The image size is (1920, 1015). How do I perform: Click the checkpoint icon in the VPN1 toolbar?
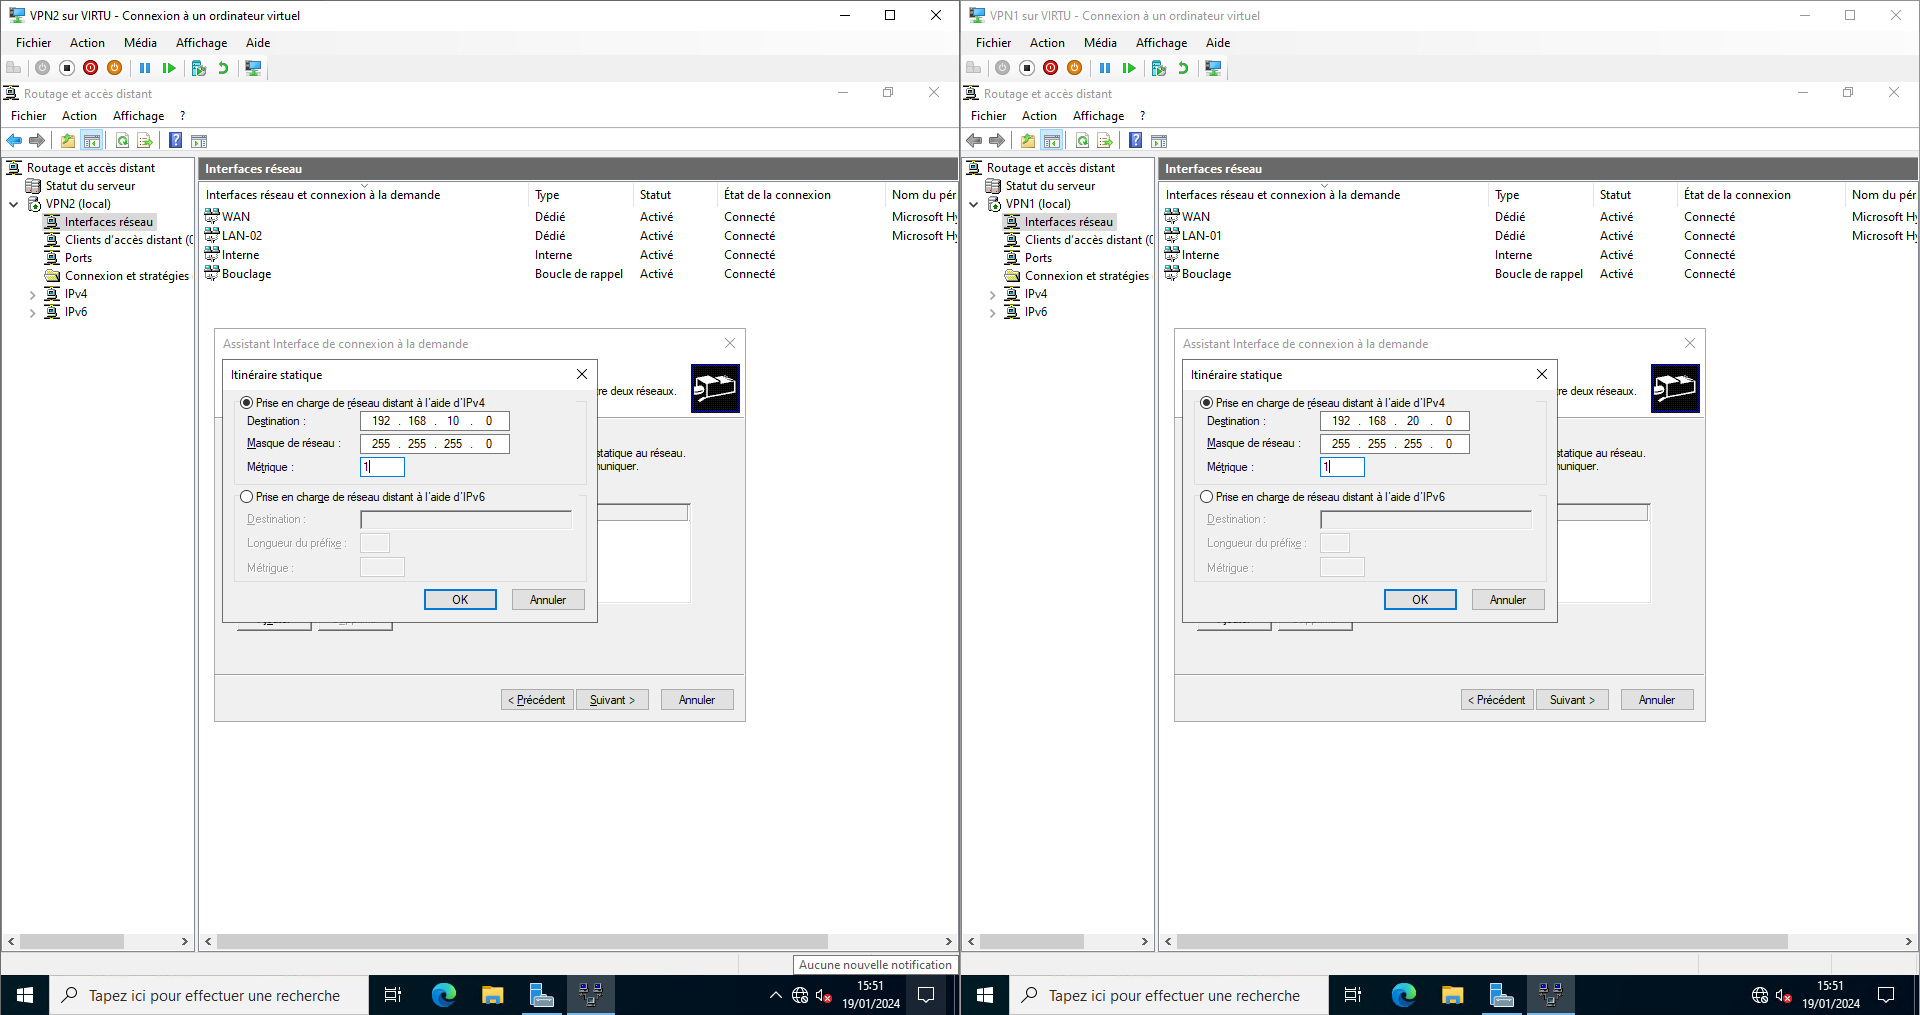(x=1158, y=68)
